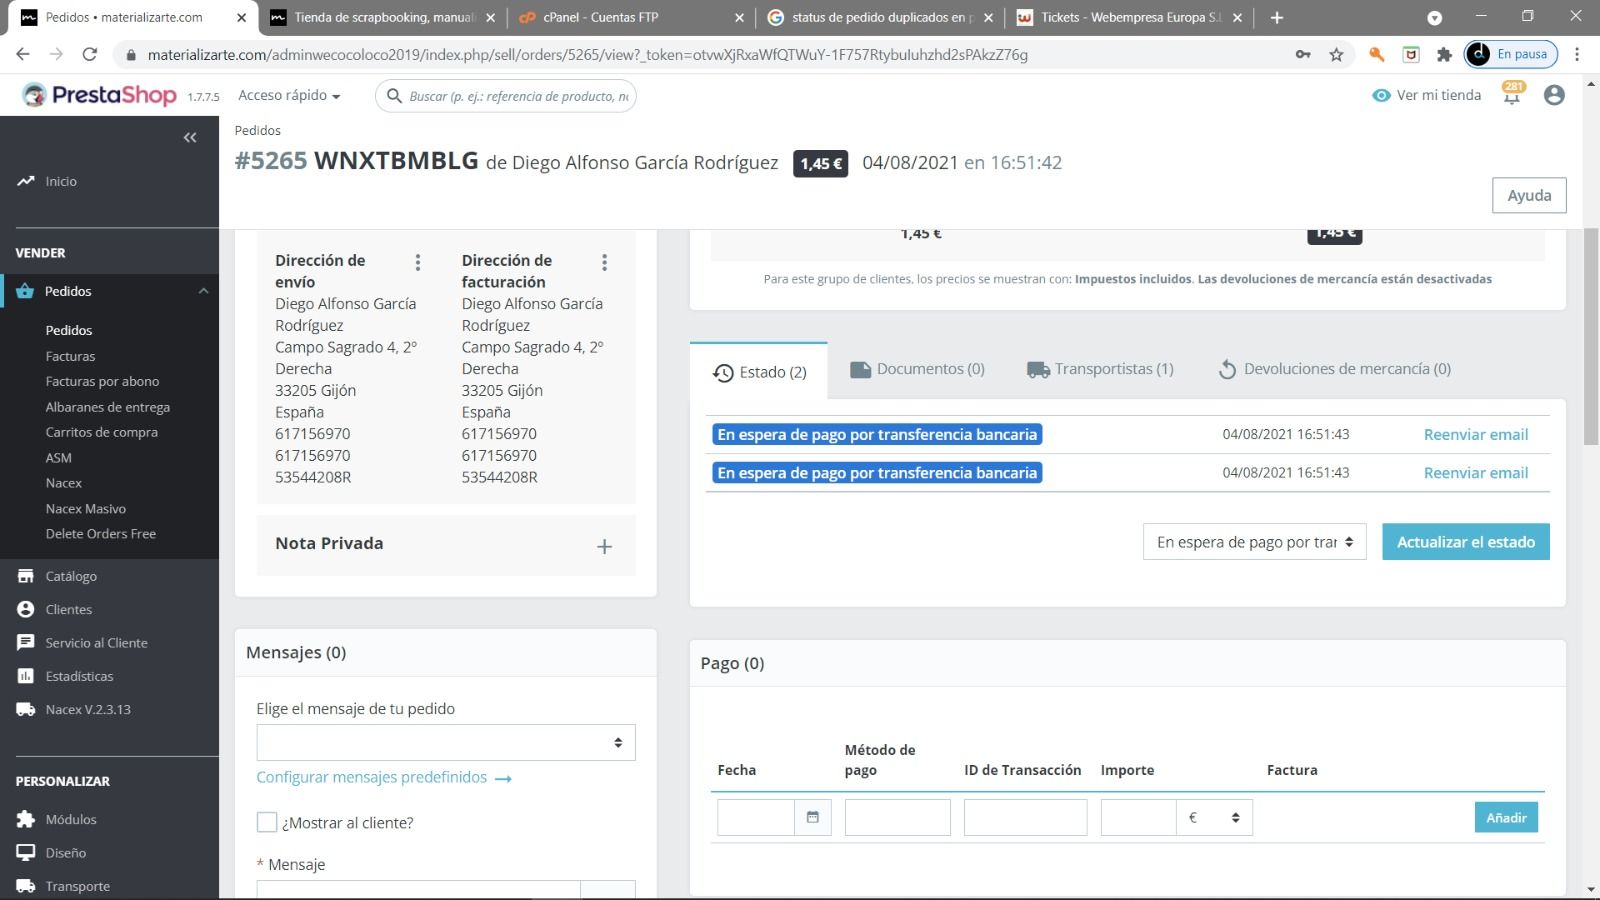Image resolution: width=1600 pixels, height=900 pixels.
Task: Click the browser address bar URL
Action: [588, 55]
